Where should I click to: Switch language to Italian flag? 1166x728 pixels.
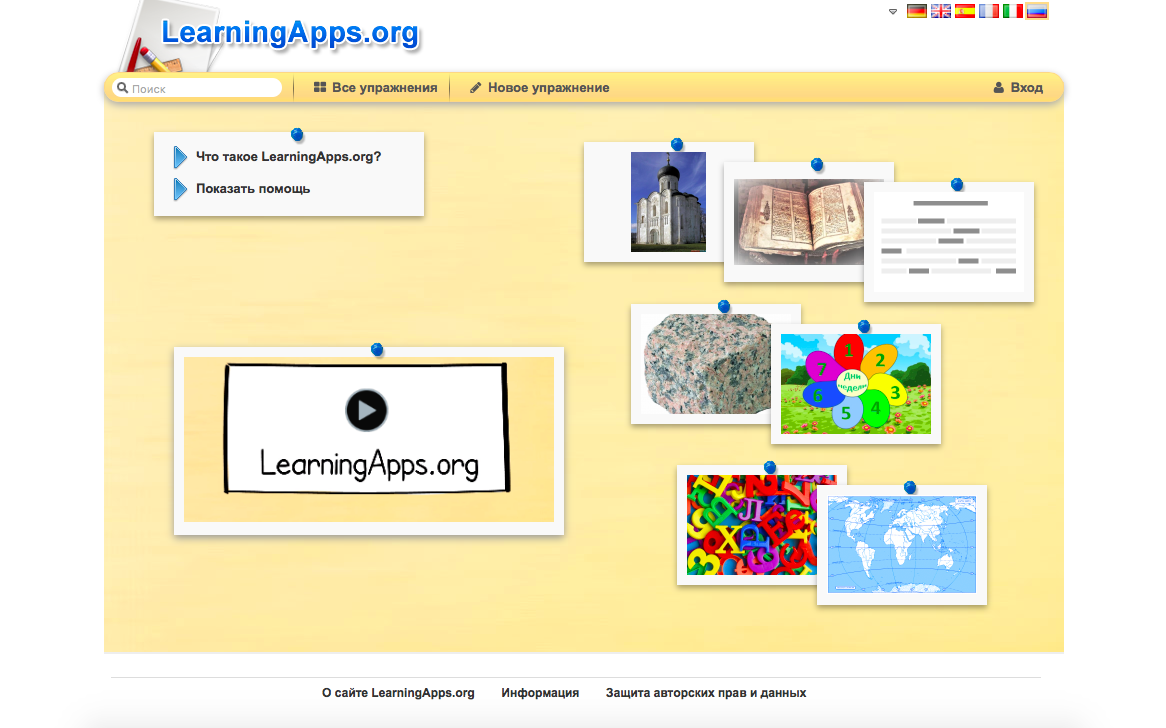pyautogui.click(x=1012, y=11)
